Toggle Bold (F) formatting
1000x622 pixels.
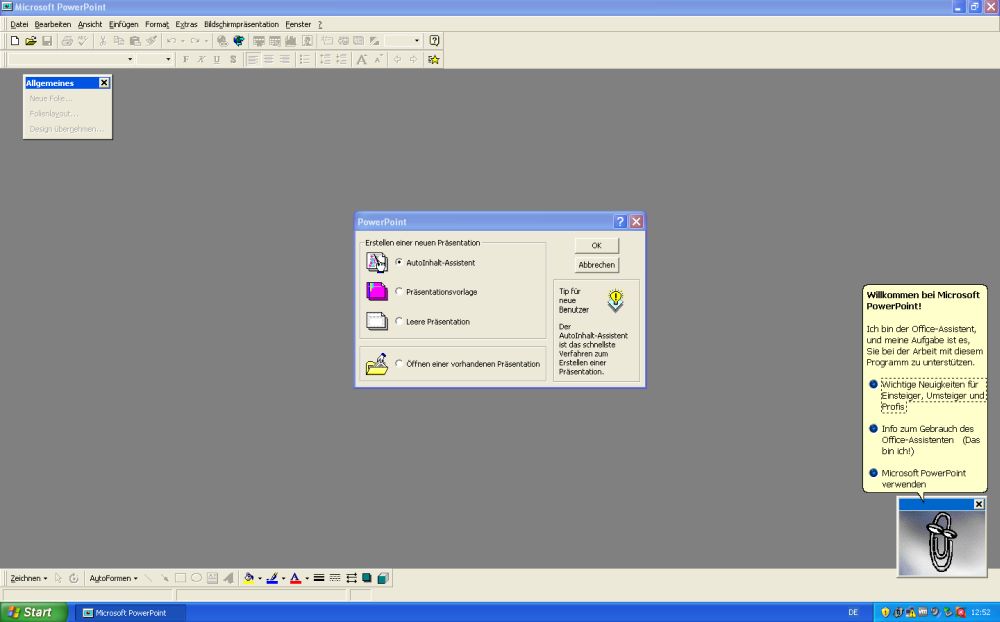[186, 59]
